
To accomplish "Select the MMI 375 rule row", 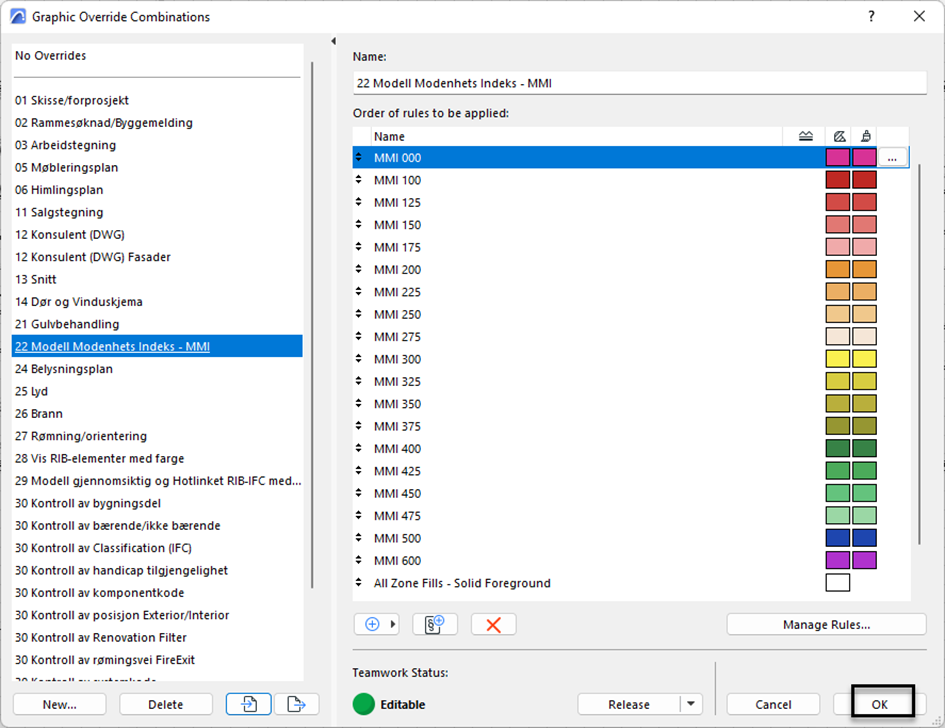I will point(631,426).
